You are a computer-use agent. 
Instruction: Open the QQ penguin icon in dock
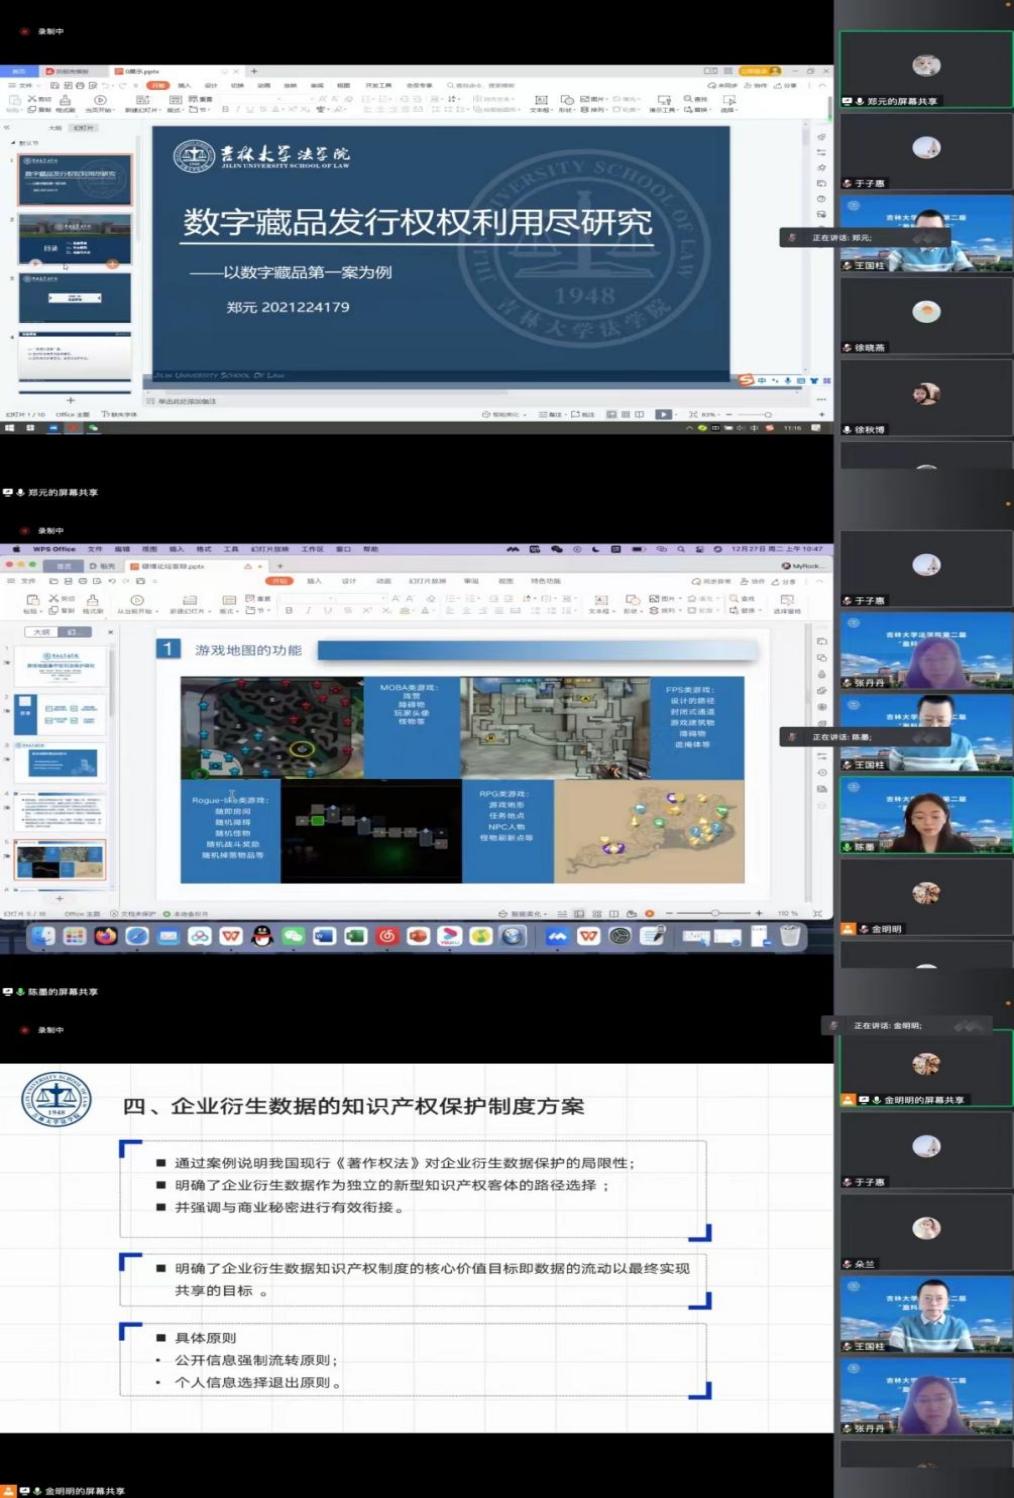tap(262, 936)
